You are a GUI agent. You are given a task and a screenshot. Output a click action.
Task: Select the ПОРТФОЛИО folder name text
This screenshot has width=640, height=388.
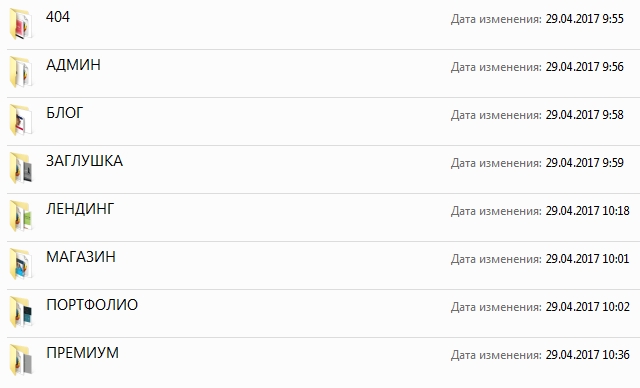pos(92,305)
